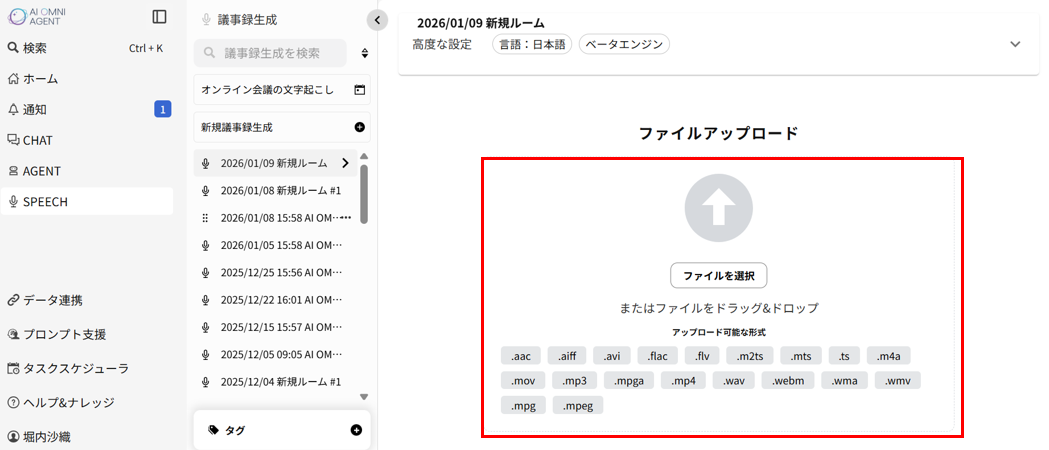Click the sort arrows beside search field
1049x450 pixels.
(x=365, y=53)
